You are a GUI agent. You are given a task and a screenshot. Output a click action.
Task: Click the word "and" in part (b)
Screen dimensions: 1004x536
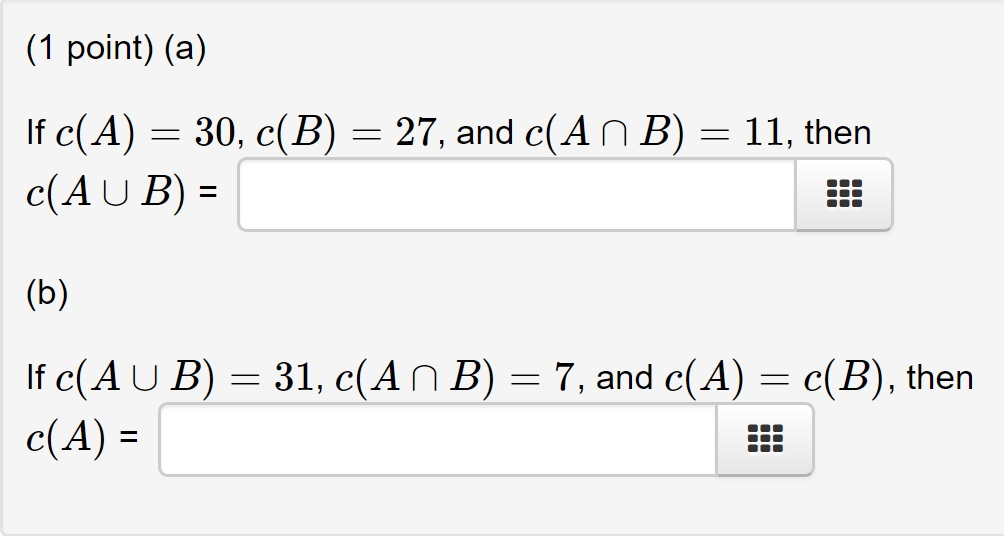click(x=624, y=378)
